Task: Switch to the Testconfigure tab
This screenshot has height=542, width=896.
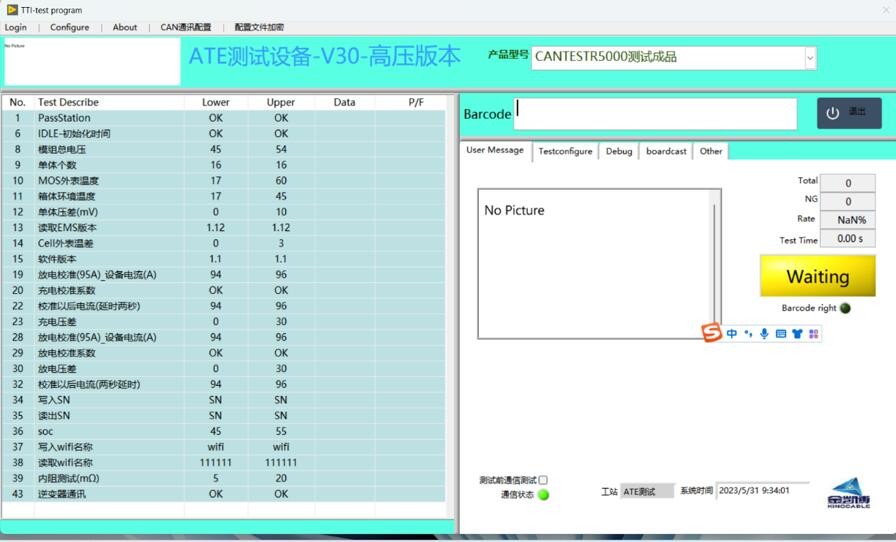Action: [565, 151]
